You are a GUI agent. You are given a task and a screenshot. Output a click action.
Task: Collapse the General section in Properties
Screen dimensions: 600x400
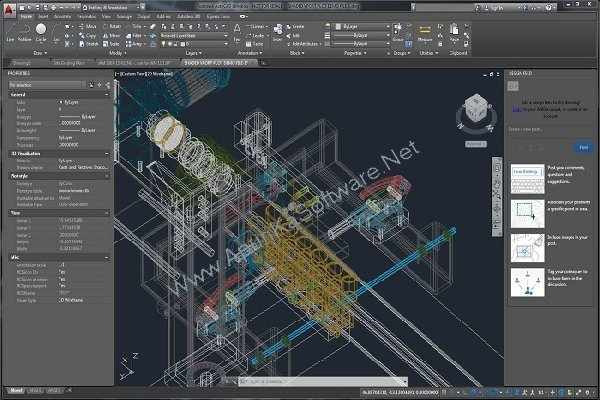point(107,95)
